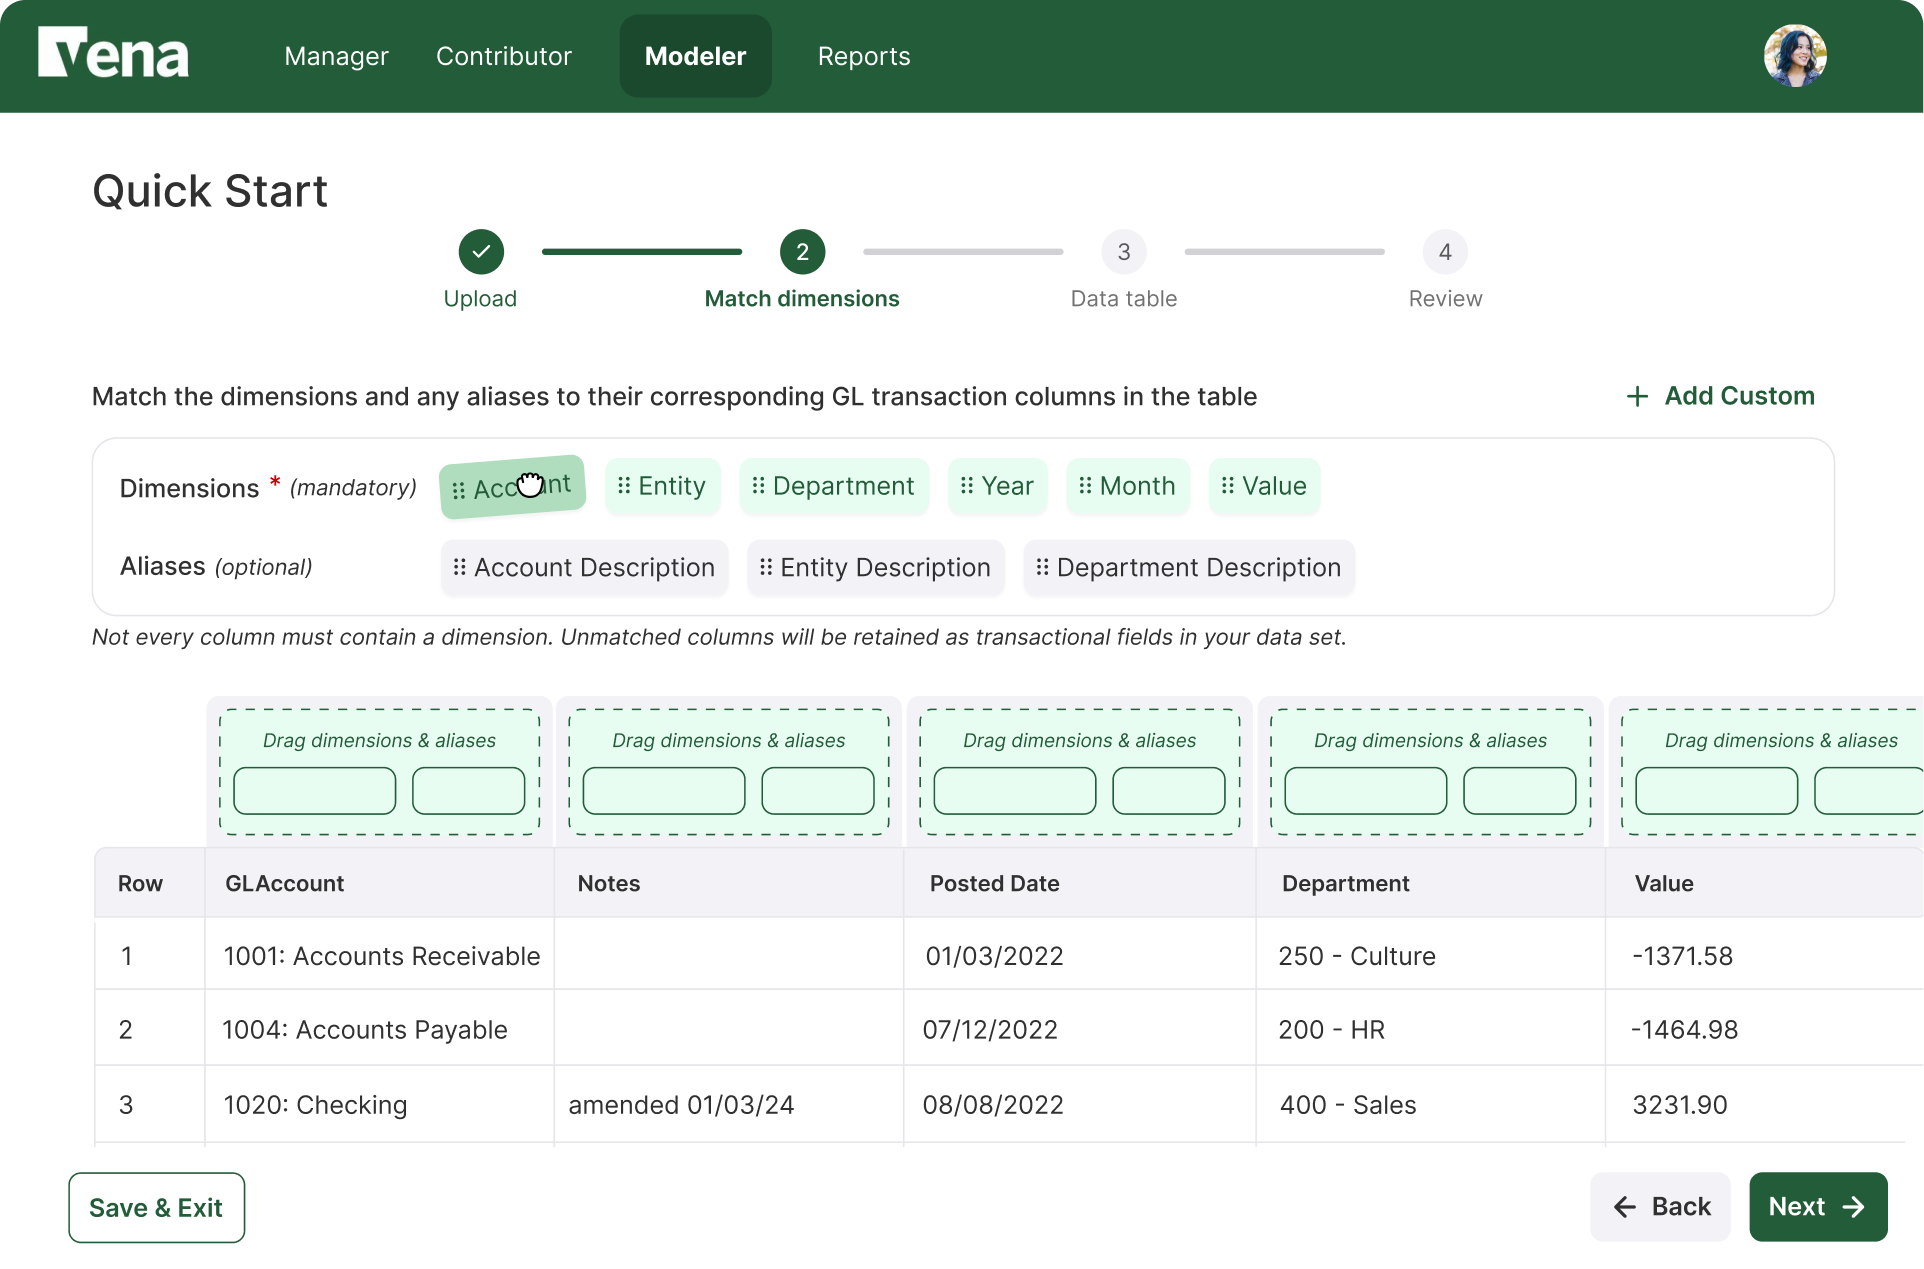Grab the Value chip drag handle
The image size is (1924, 1269).
[x=1228, y=486]
